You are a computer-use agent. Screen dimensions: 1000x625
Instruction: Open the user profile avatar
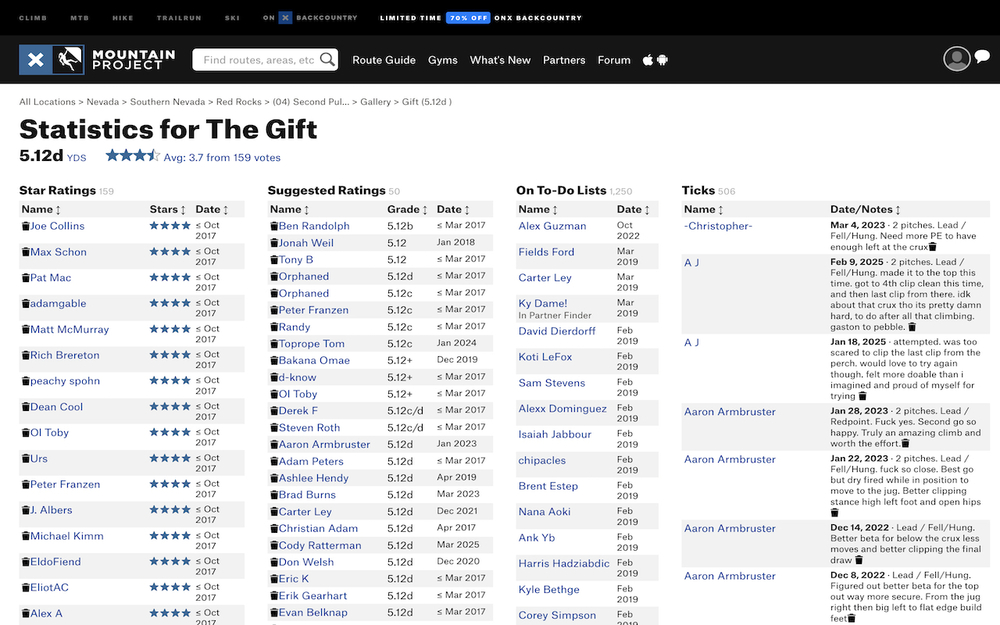[957, 59]
